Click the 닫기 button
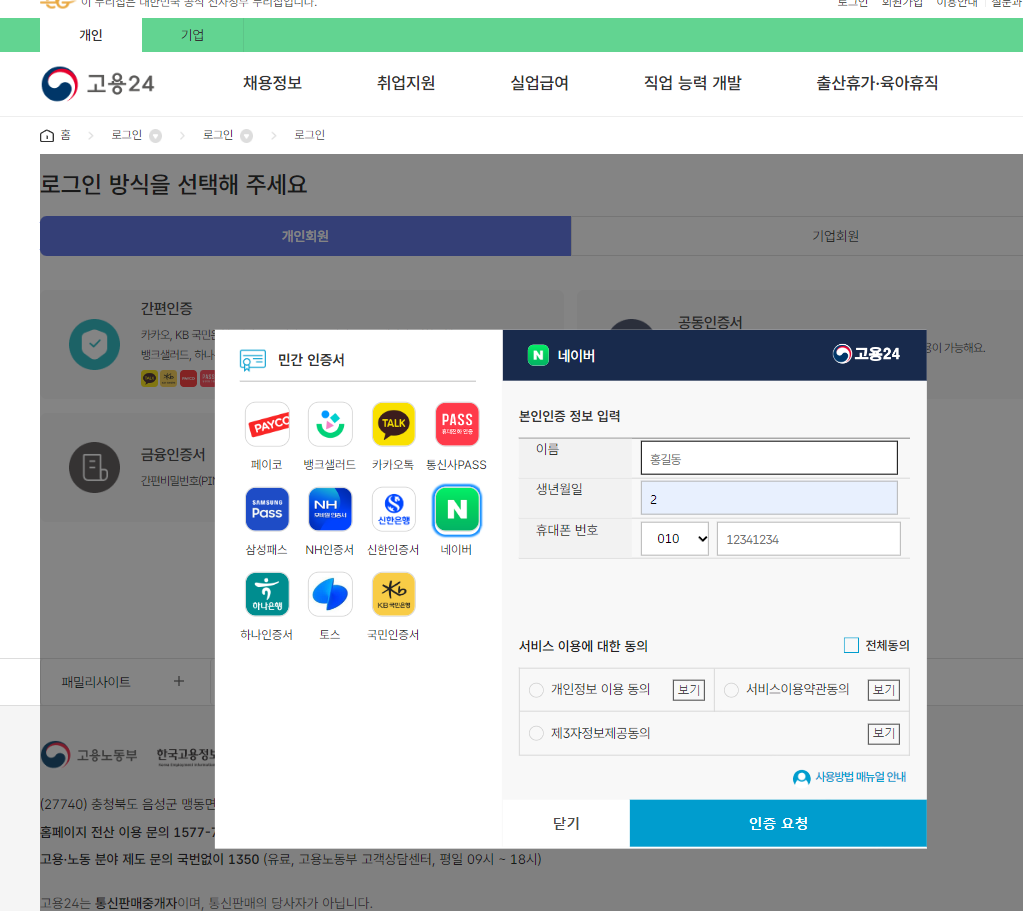The height and width of the screenshot is (911, 1023). [566, 823]
